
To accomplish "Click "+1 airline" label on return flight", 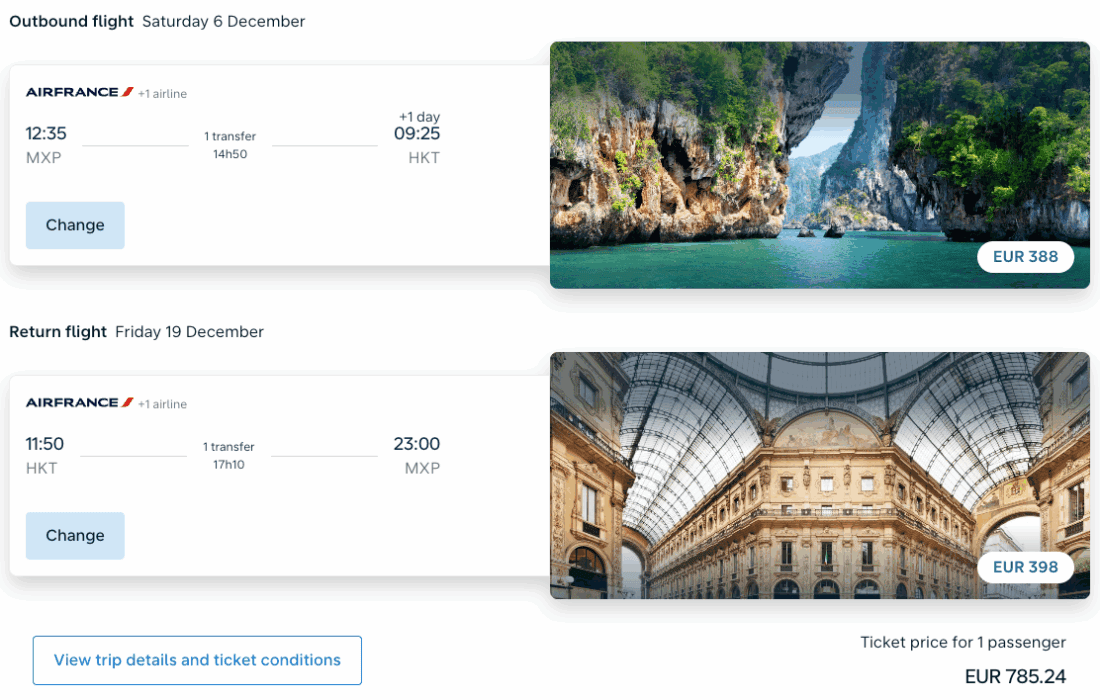I will (162, 405).
